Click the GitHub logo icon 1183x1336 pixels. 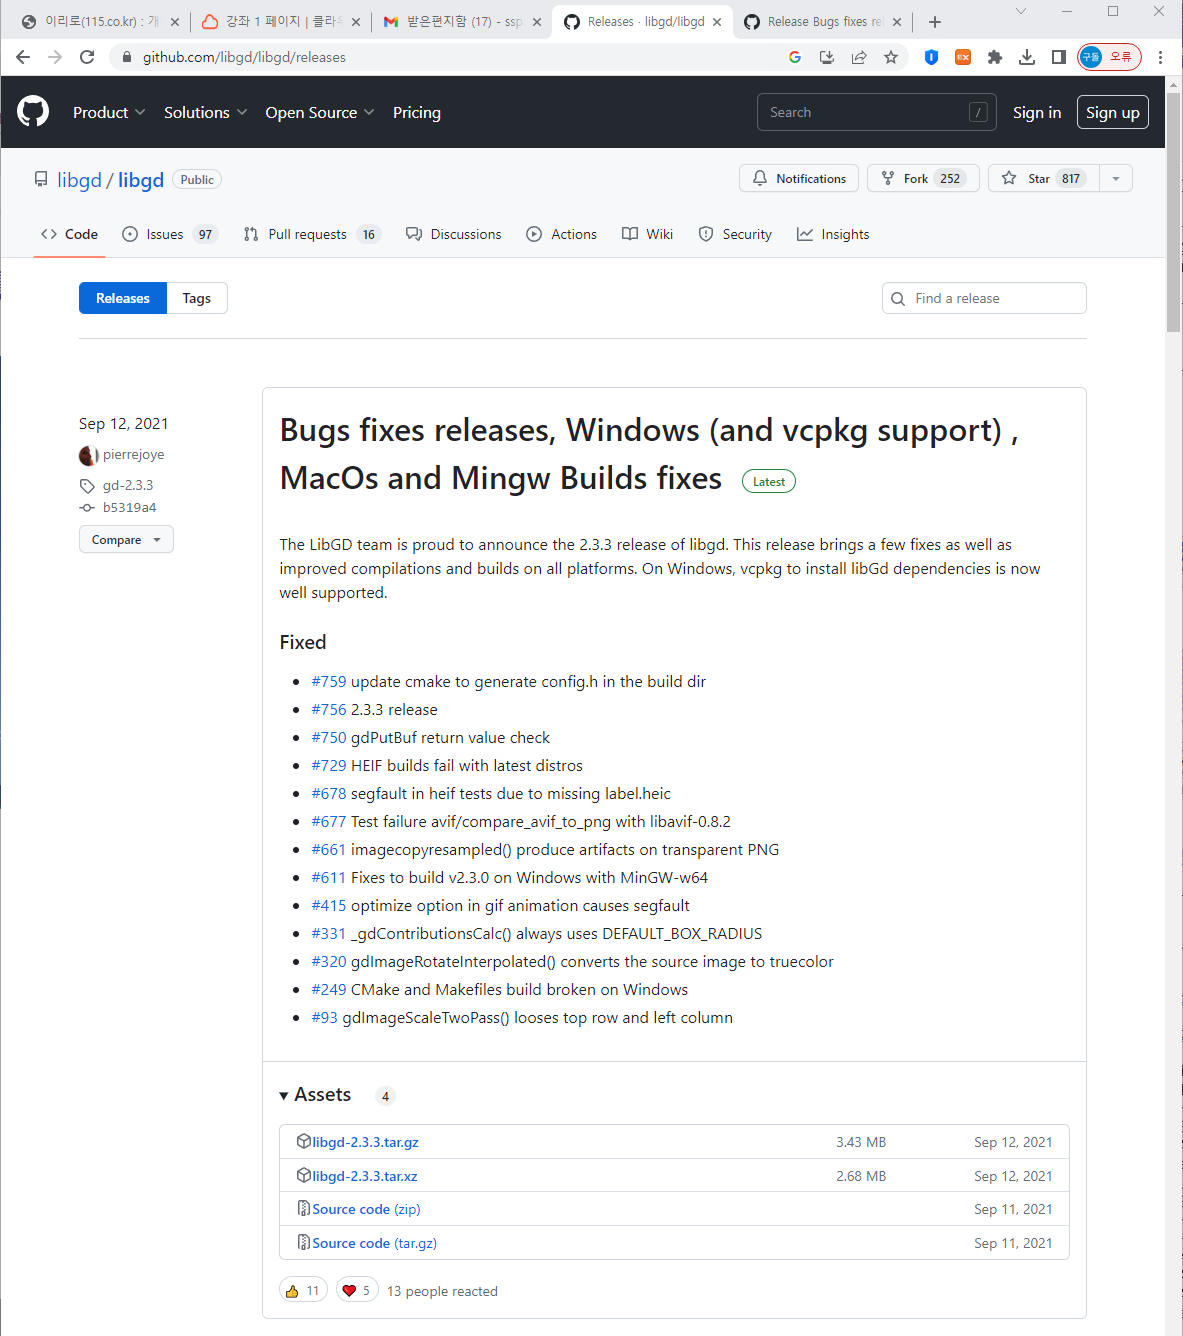point(33,111)
